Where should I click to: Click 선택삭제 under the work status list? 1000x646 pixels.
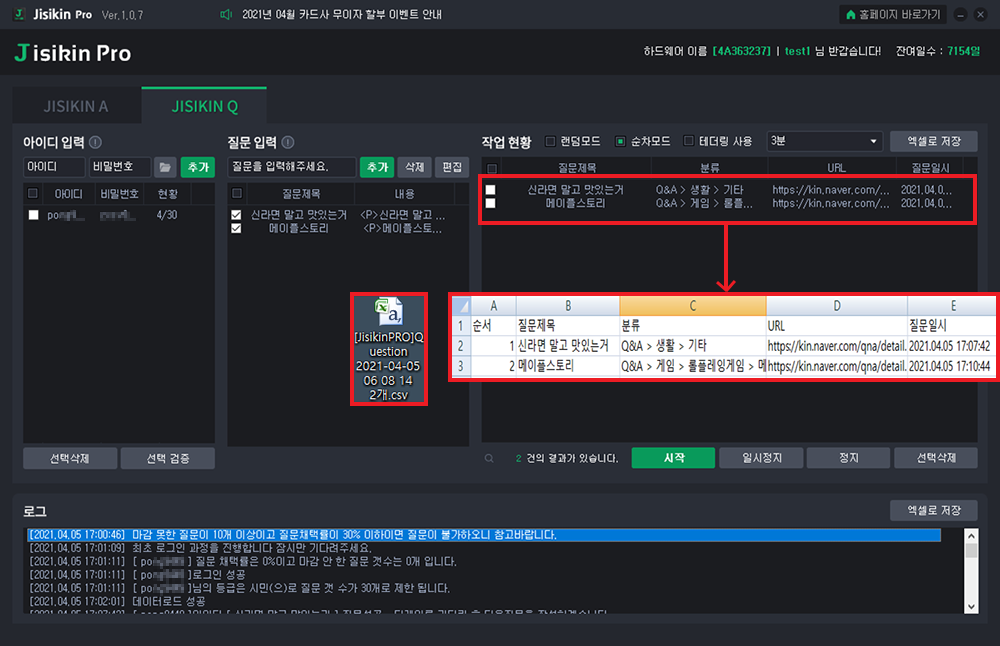coord(936,458)
